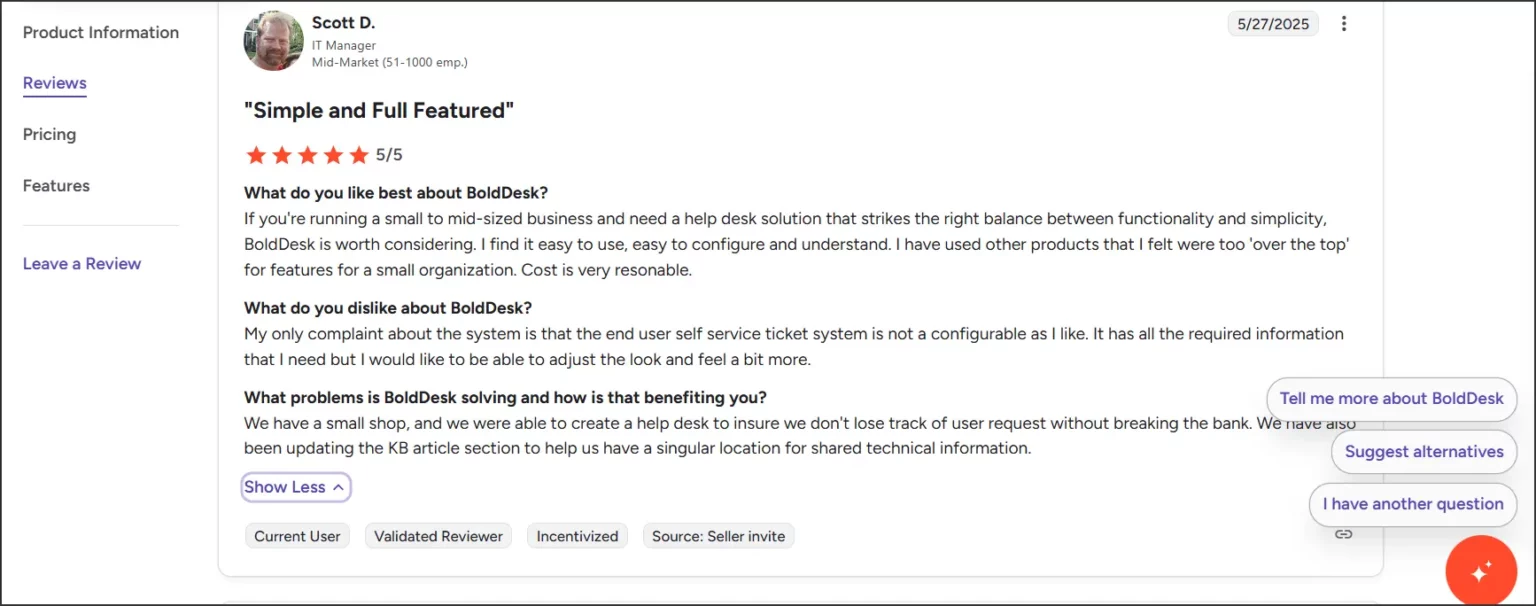
Task: Go to Product Information section
Action: click(101, 32)
